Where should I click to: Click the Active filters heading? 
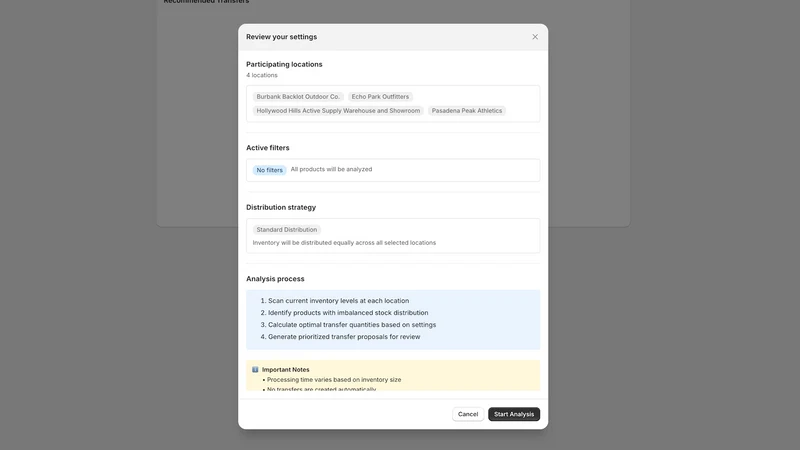point(267,147)
